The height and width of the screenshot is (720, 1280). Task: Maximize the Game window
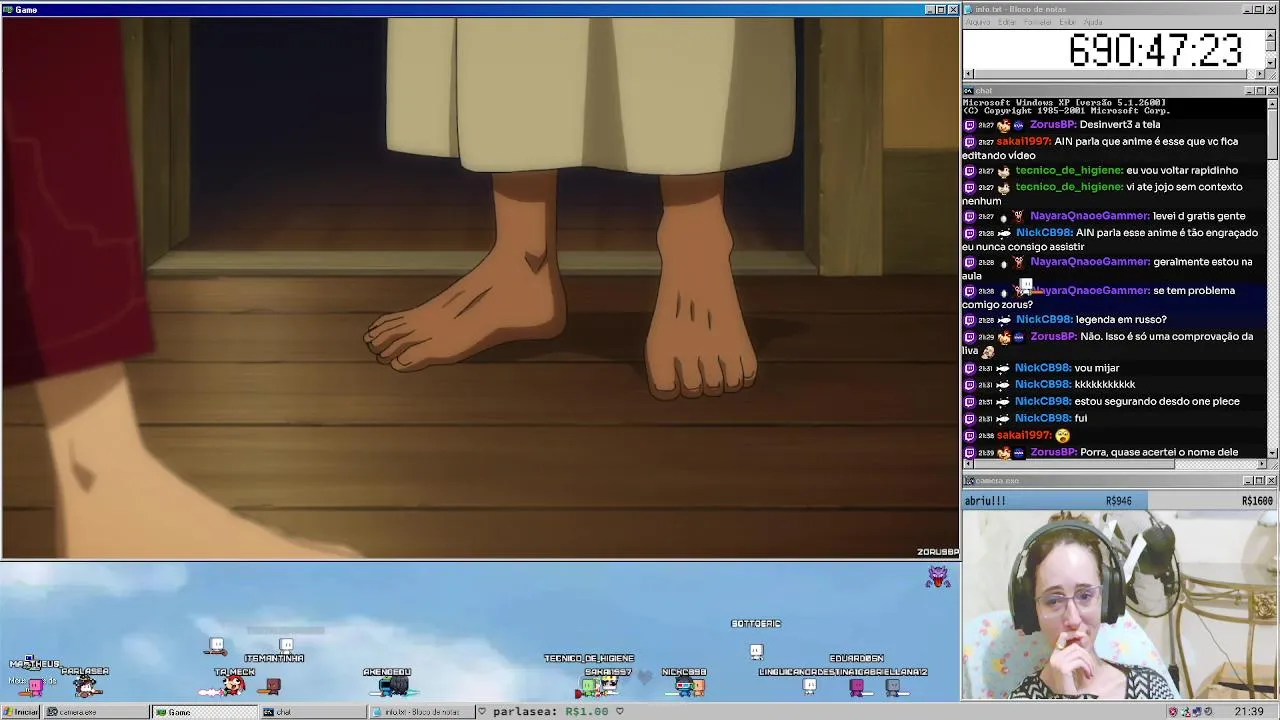pos(941,9)
